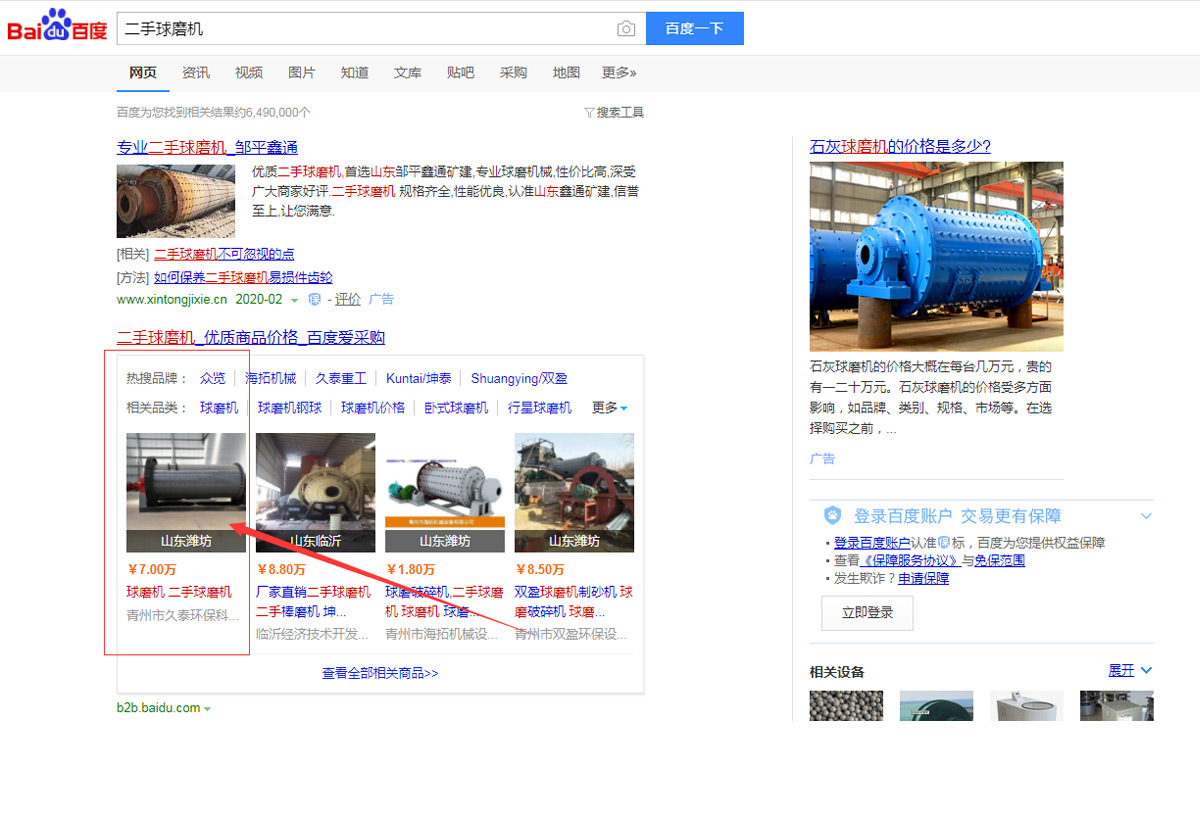Click the www.xintongjixie.cn URL
The width and height of the screenshot is (1200, 839).
point(172,300)
